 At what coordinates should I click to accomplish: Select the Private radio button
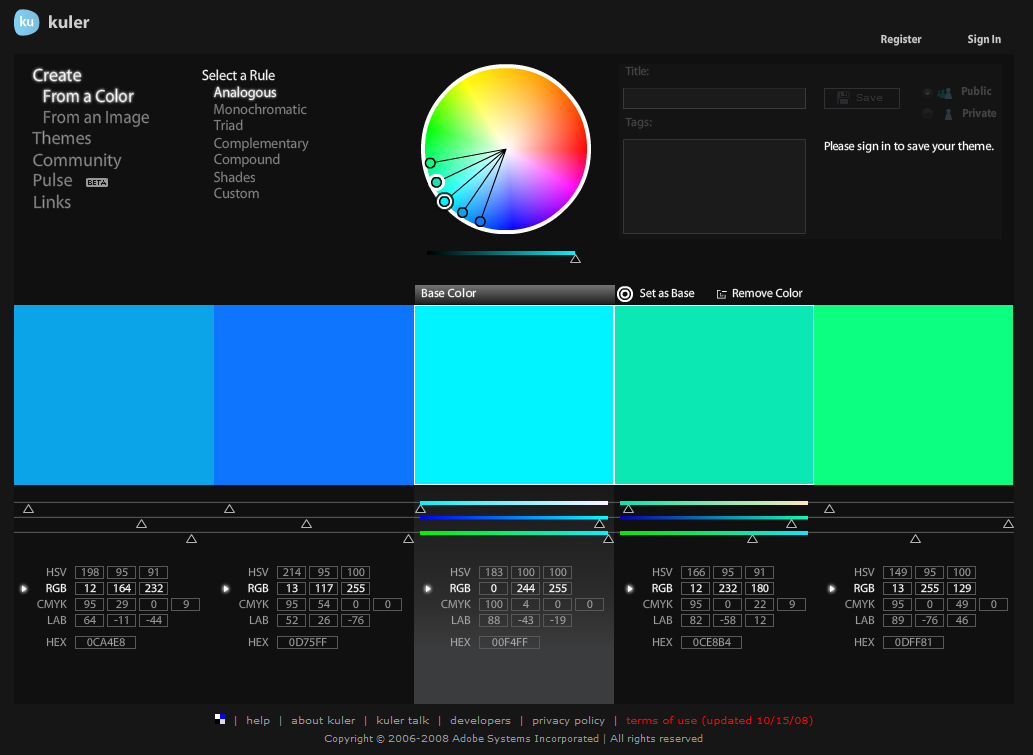pos(927,113)
